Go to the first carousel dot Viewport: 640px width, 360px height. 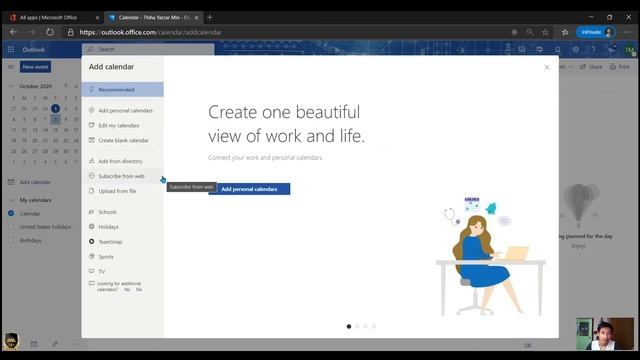click(349, 326)
